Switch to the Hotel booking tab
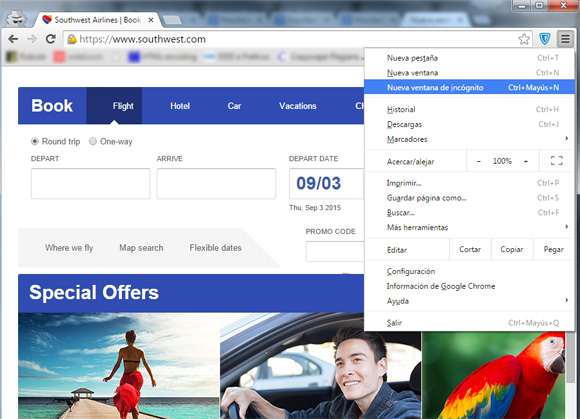 pyautogui.click(x=180, y=106)
